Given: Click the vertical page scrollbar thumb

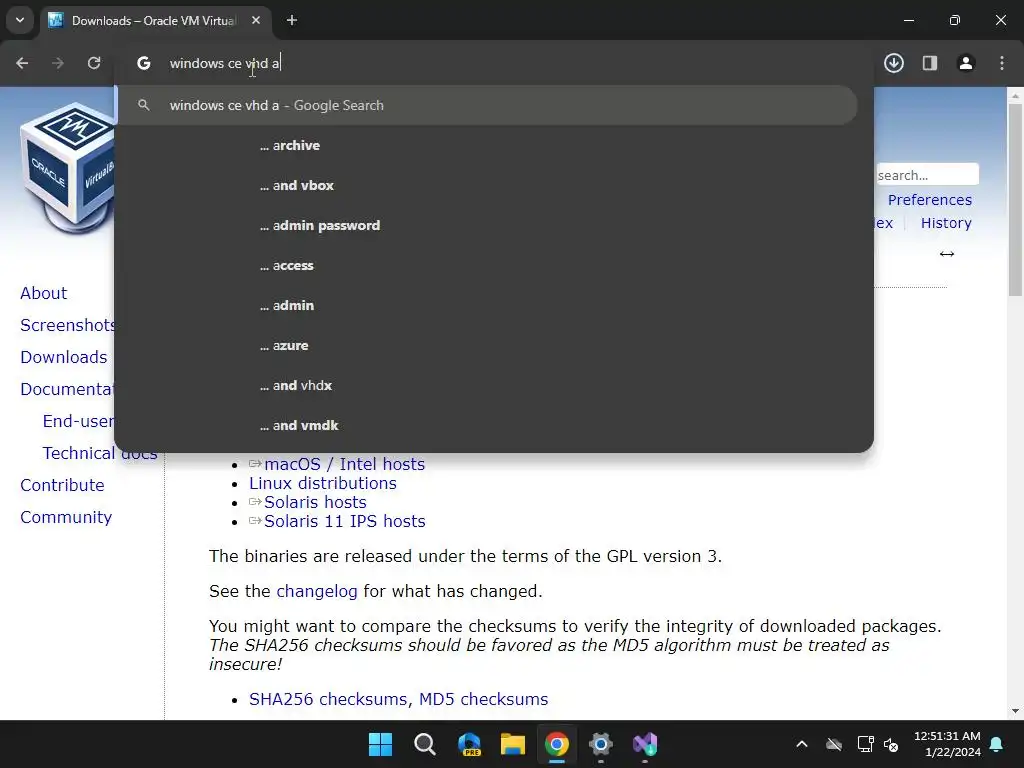Looking at the screenshot, I should click(x=1016, y=199).
